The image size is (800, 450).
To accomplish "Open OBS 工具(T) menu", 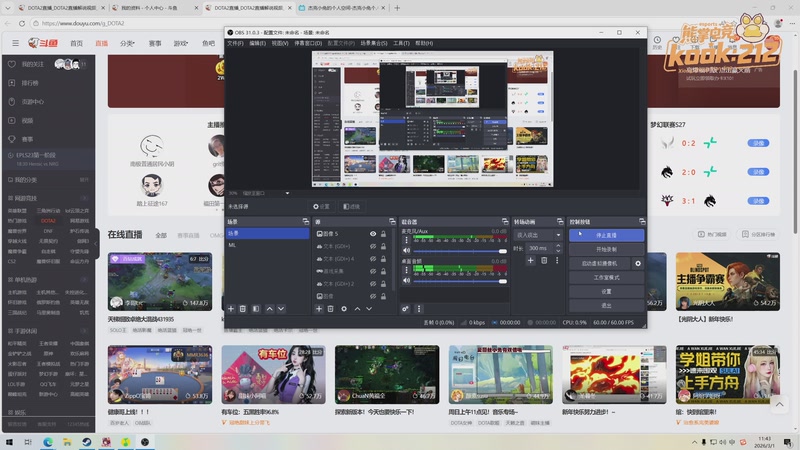I will pyautogui.click(x=401, y=43).
